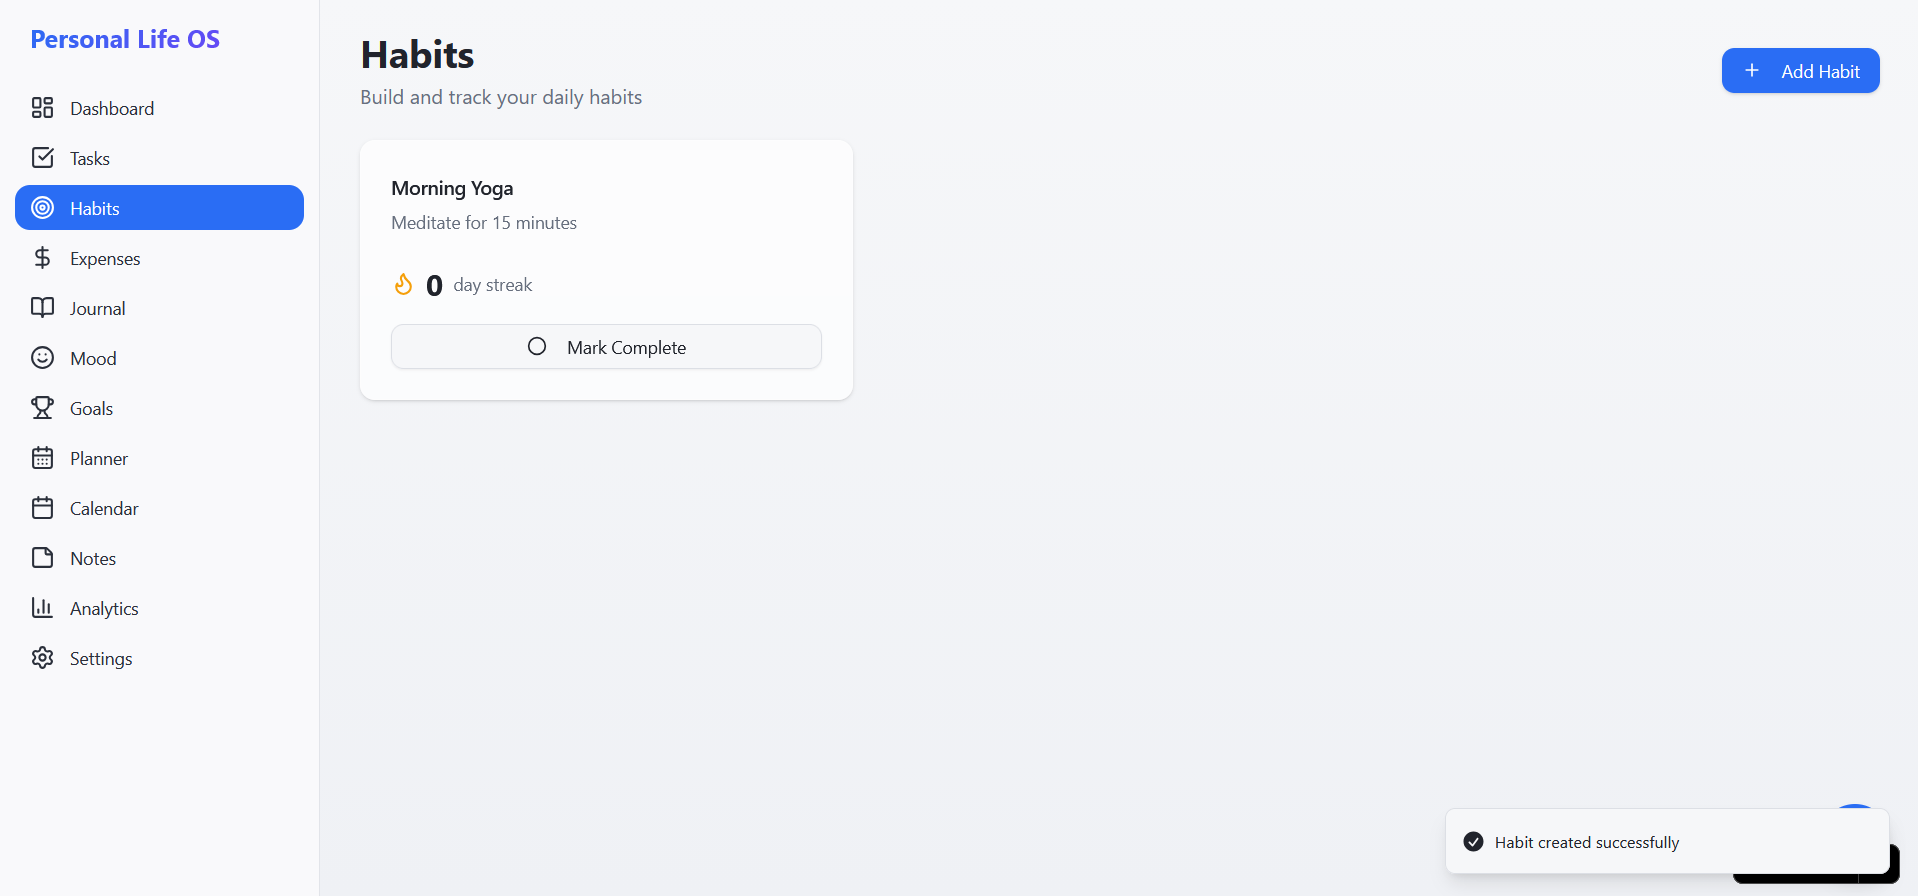This screenshot has height=896, width=1918.
Task: Click the Notes file icon
Action: [42, 558]
